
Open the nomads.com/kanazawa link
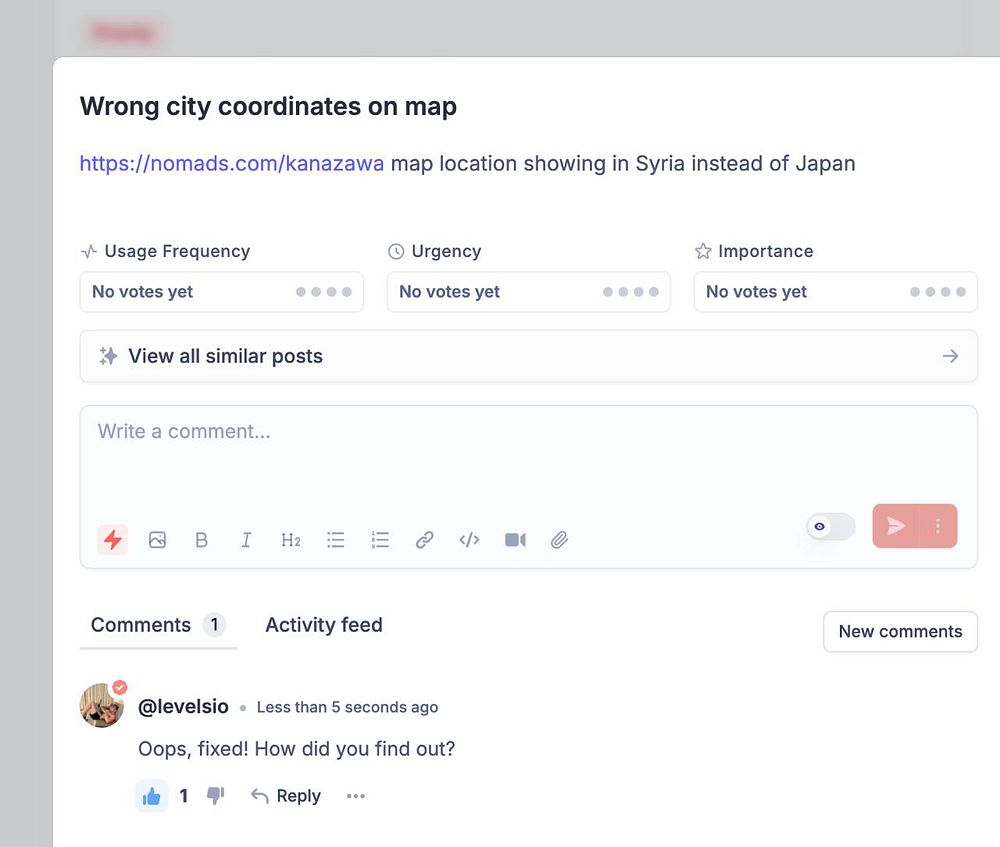[x=232, y=163]
